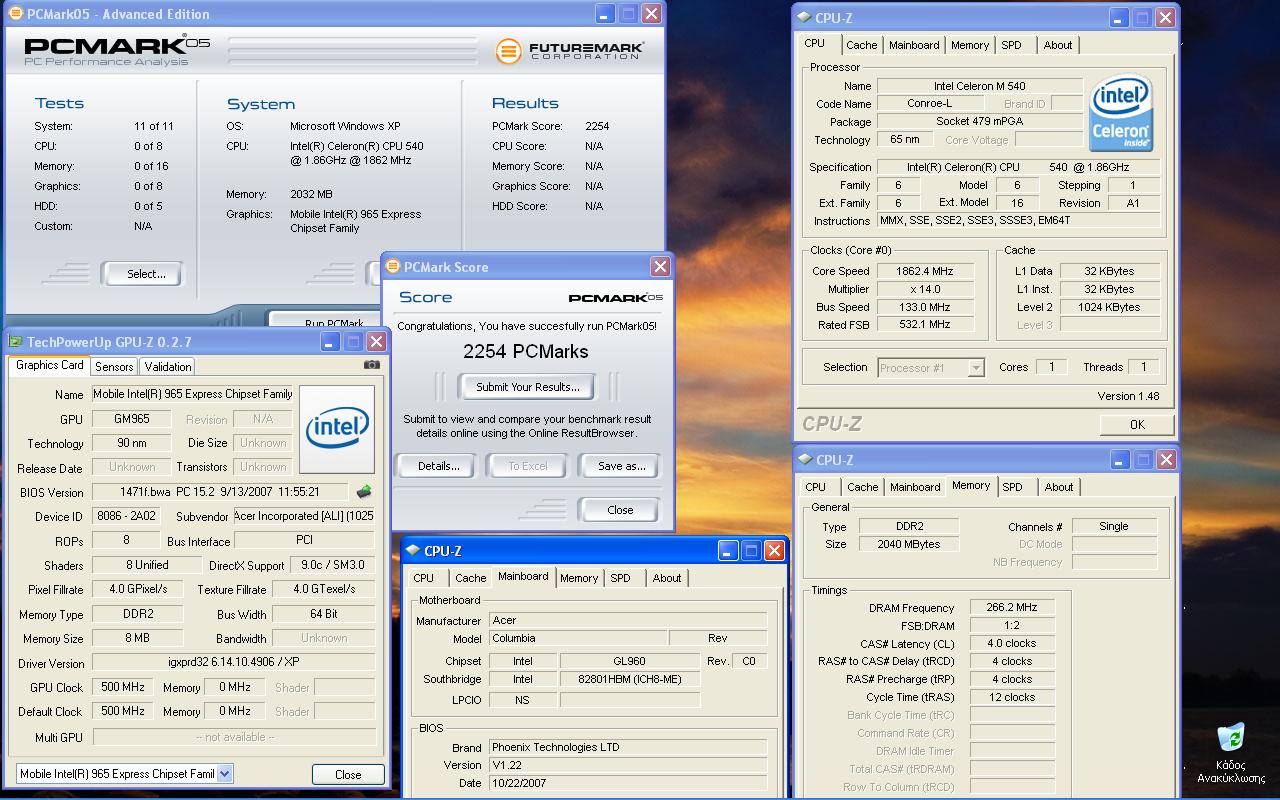Click the Save as... button
Screen dimensions: 1280x800
620,466
